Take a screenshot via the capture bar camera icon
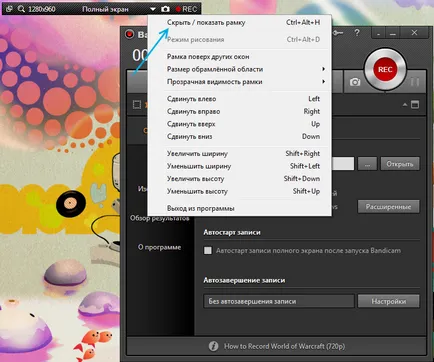 165,9
